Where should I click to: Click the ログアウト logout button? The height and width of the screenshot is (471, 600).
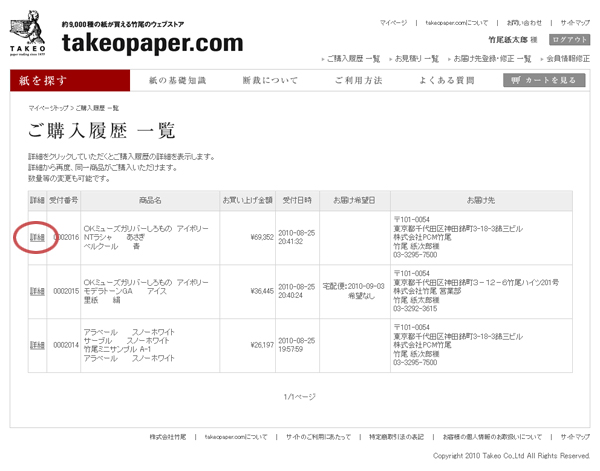pos(569,39)
